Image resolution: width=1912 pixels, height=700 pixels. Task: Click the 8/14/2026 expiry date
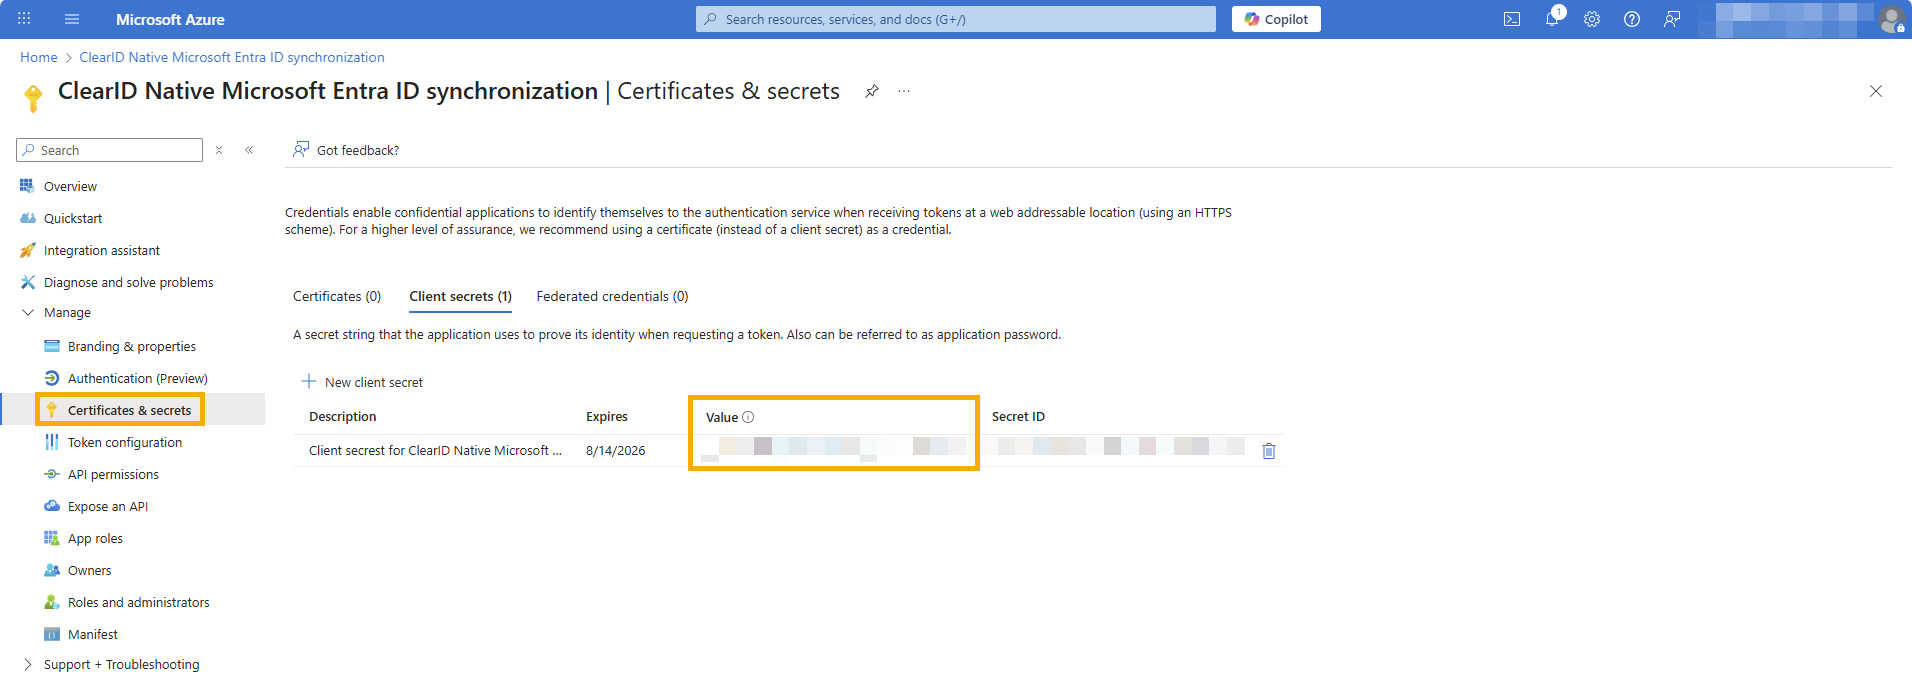[616, 450]
